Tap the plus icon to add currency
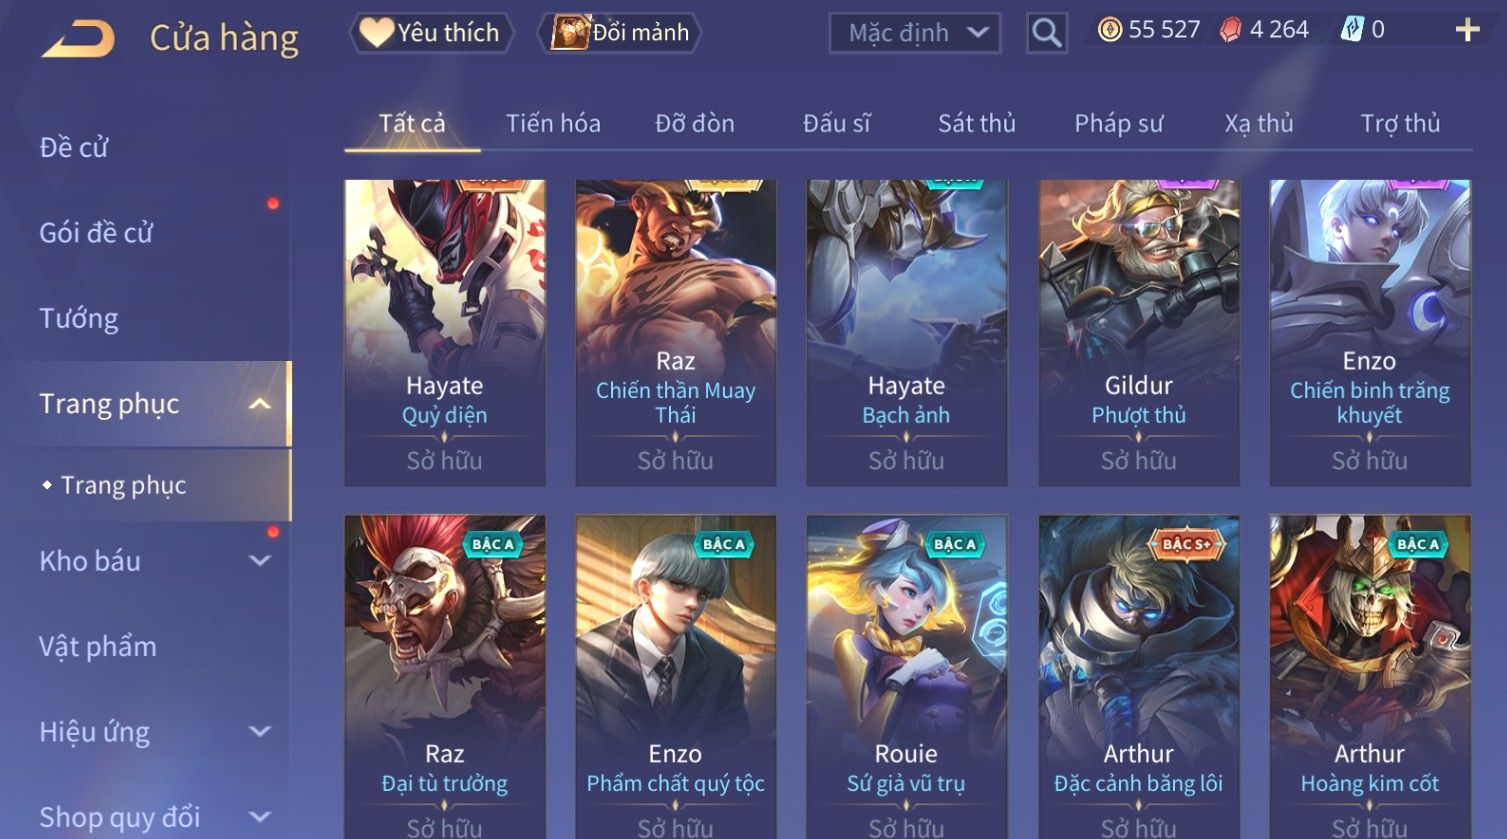The height and width of the screenshot is (839, 1507). [1466, 30]
